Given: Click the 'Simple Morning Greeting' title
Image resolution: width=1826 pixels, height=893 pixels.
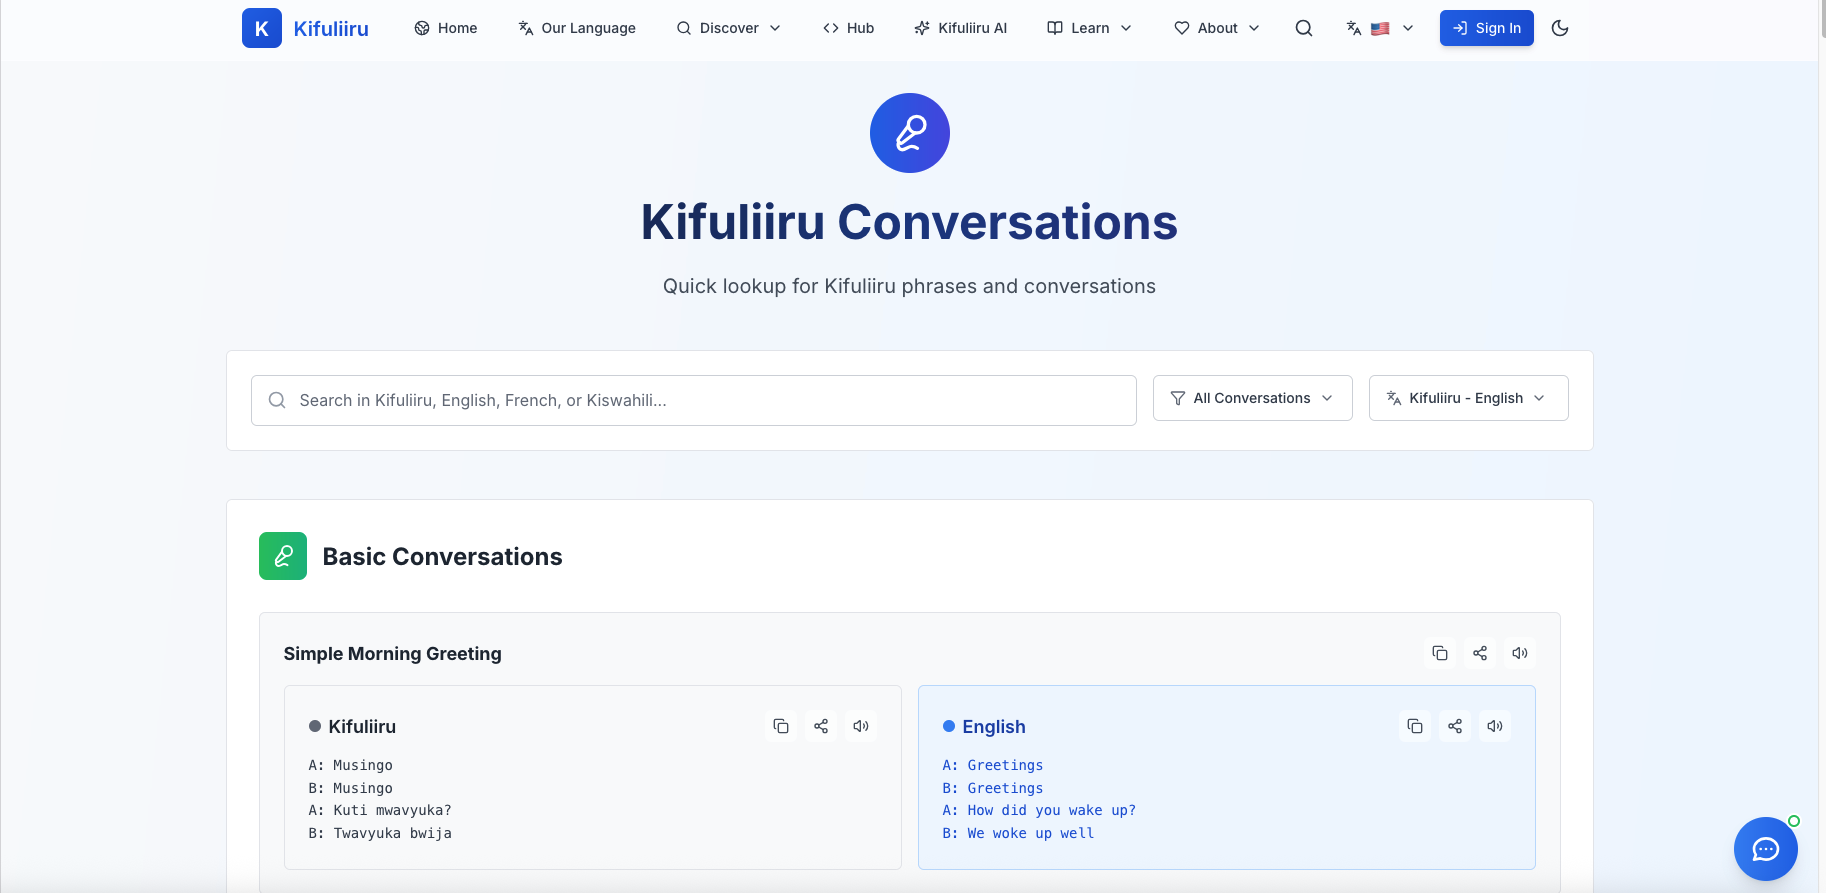Looking at the screenshot, I should (393, 653).
